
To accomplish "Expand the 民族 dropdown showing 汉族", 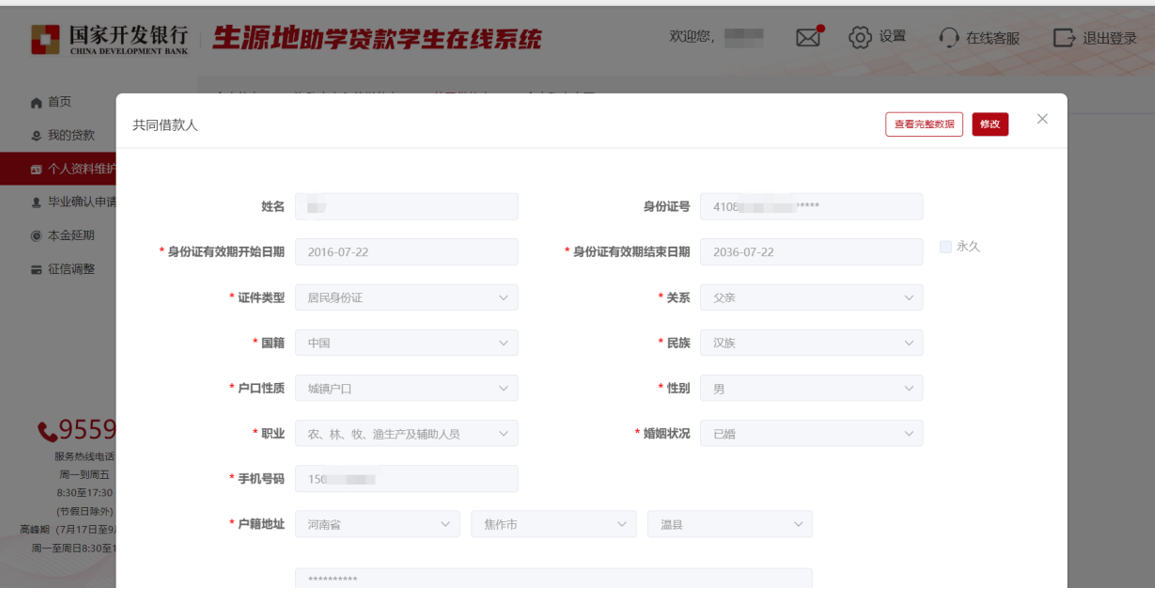I will tap(811, 343).
